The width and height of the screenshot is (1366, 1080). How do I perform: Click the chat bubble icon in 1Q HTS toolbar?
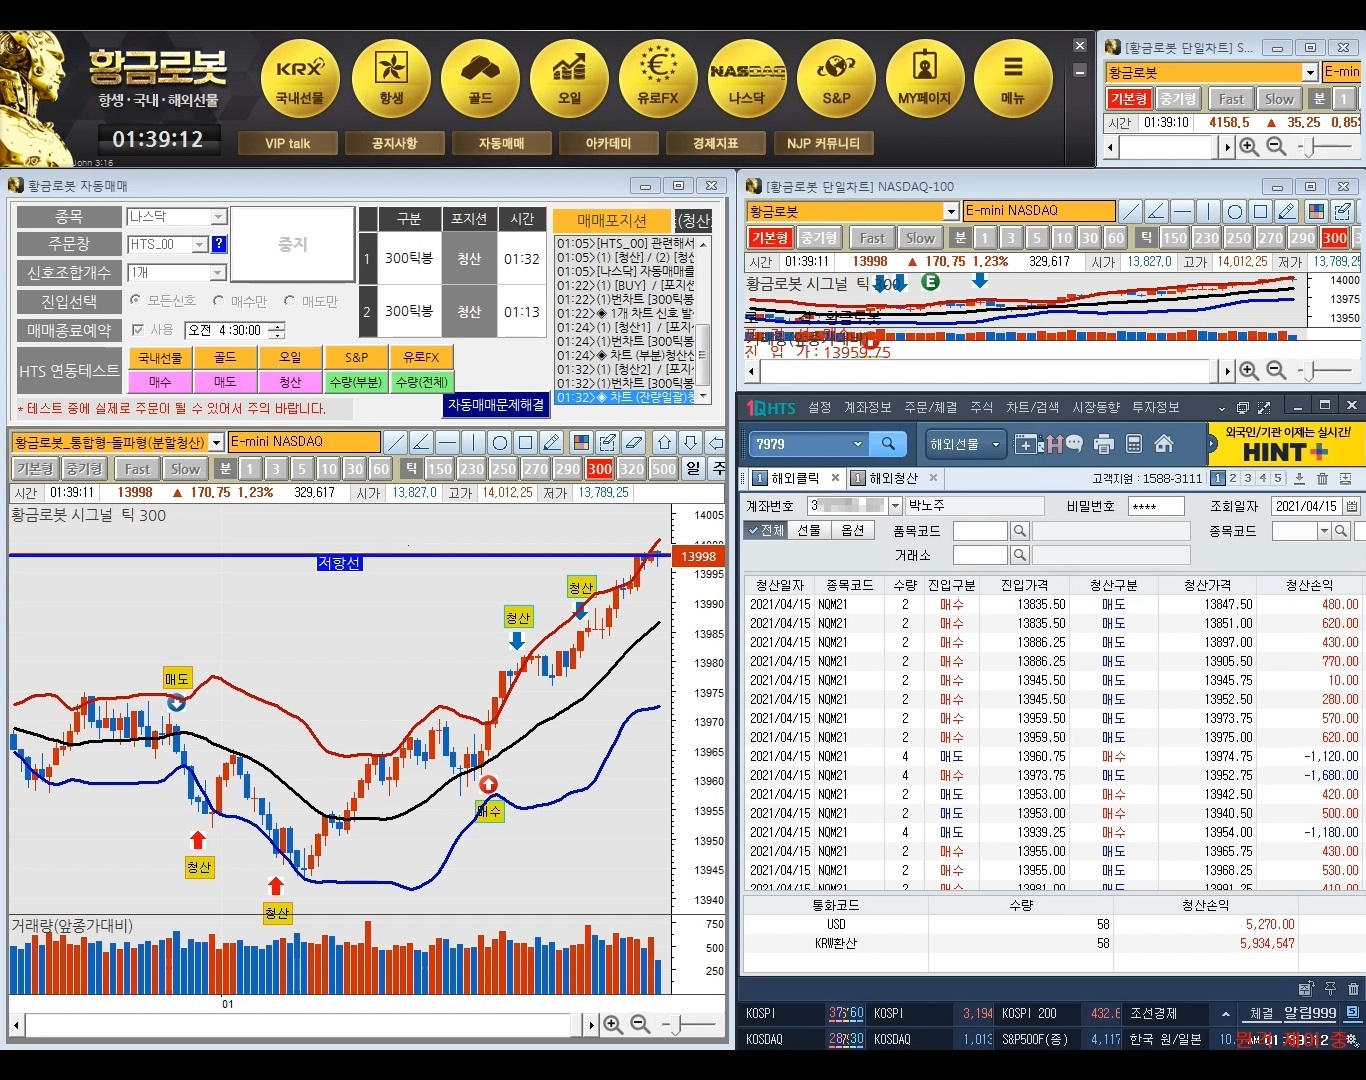1074,443
